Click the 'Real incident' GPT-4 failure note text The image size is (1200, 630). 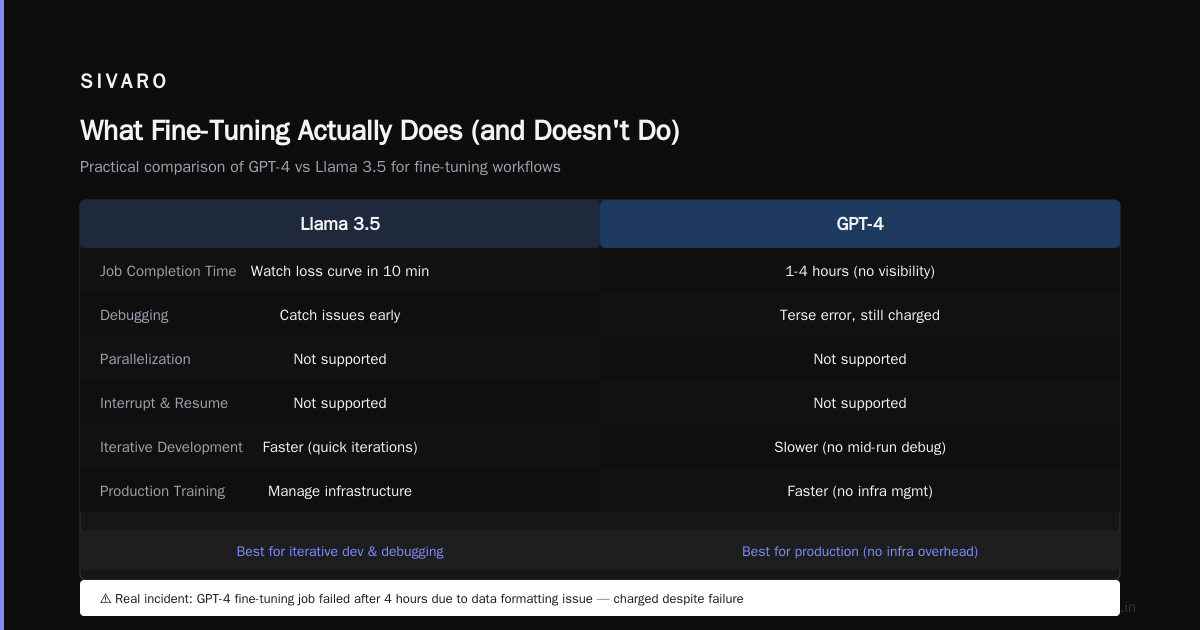(429, 599)
